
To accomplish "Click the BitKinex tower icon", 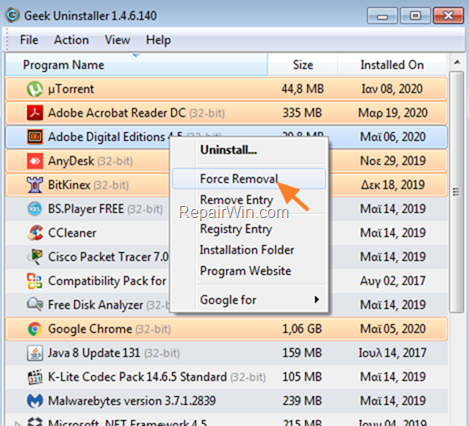I will 35,185.
